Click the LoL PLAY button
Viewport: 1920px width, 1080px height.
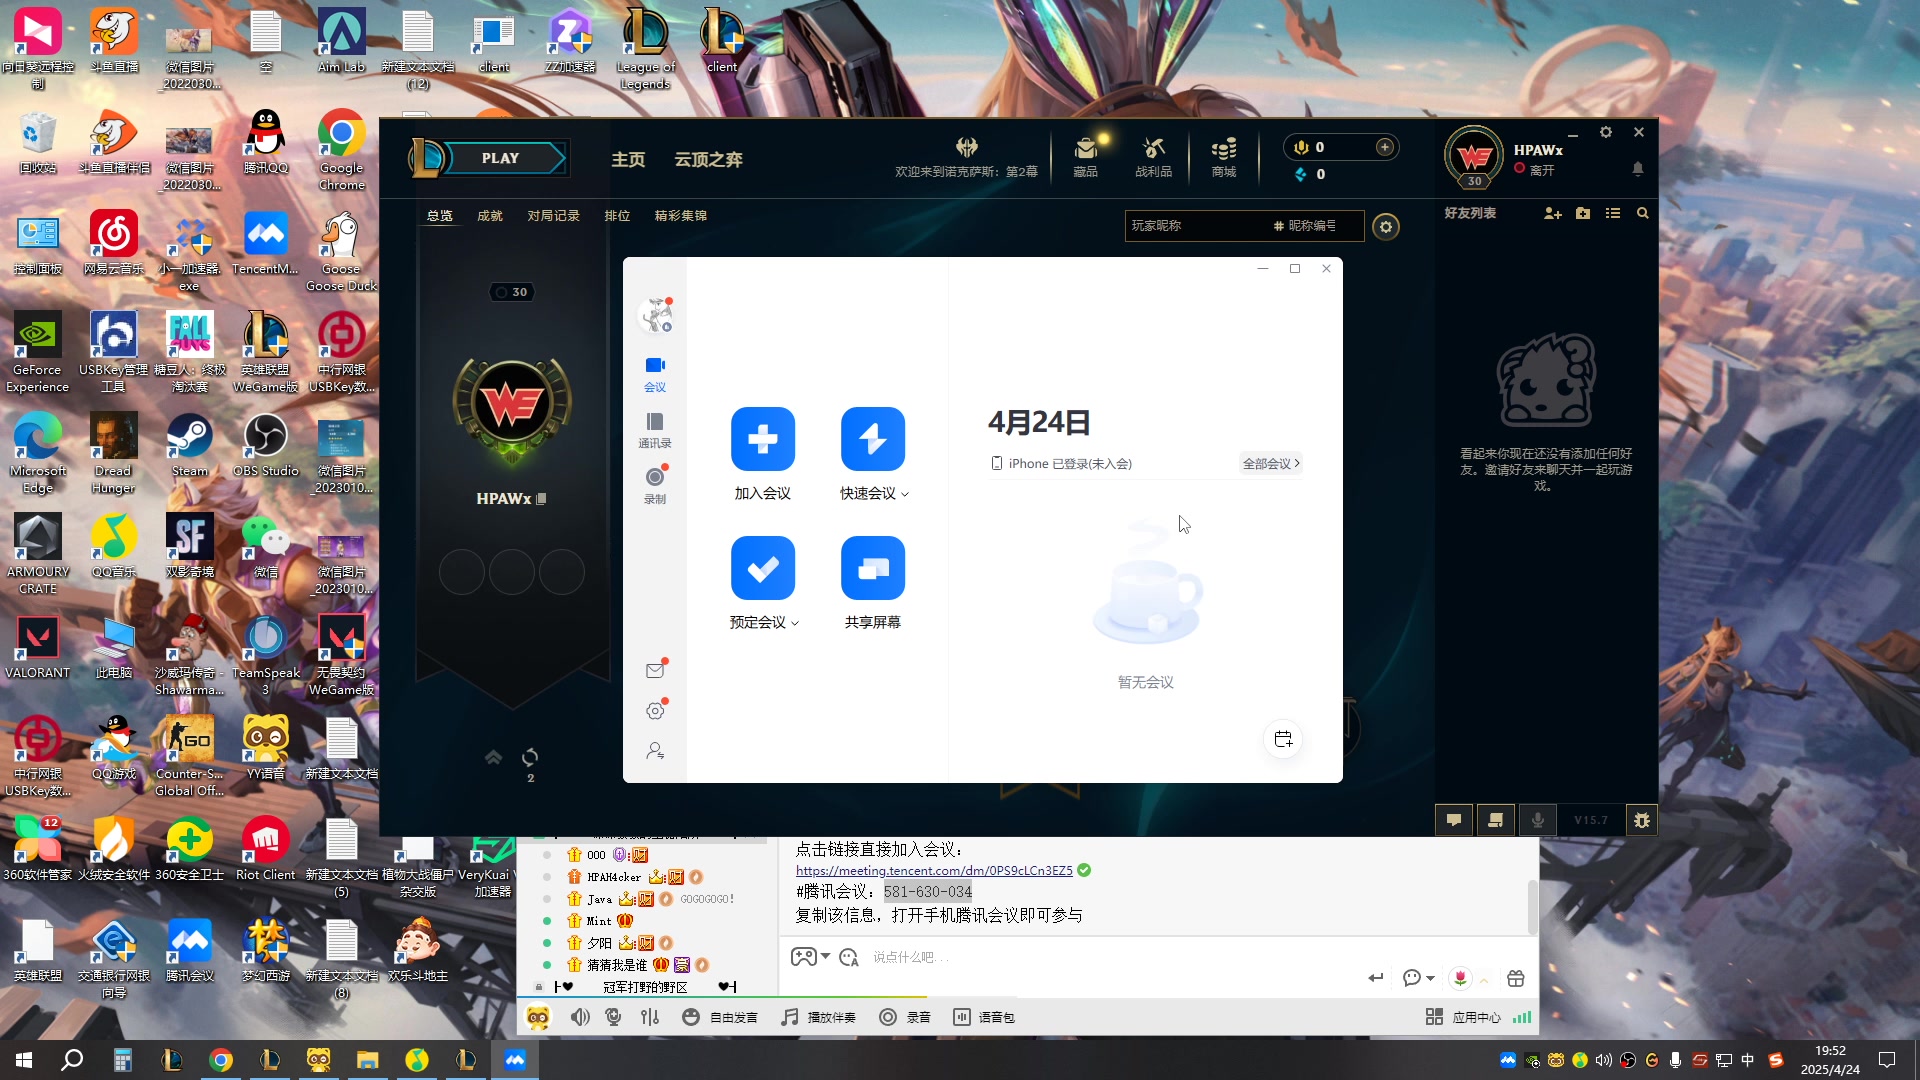pyautogui.click(x=500, y=158)
